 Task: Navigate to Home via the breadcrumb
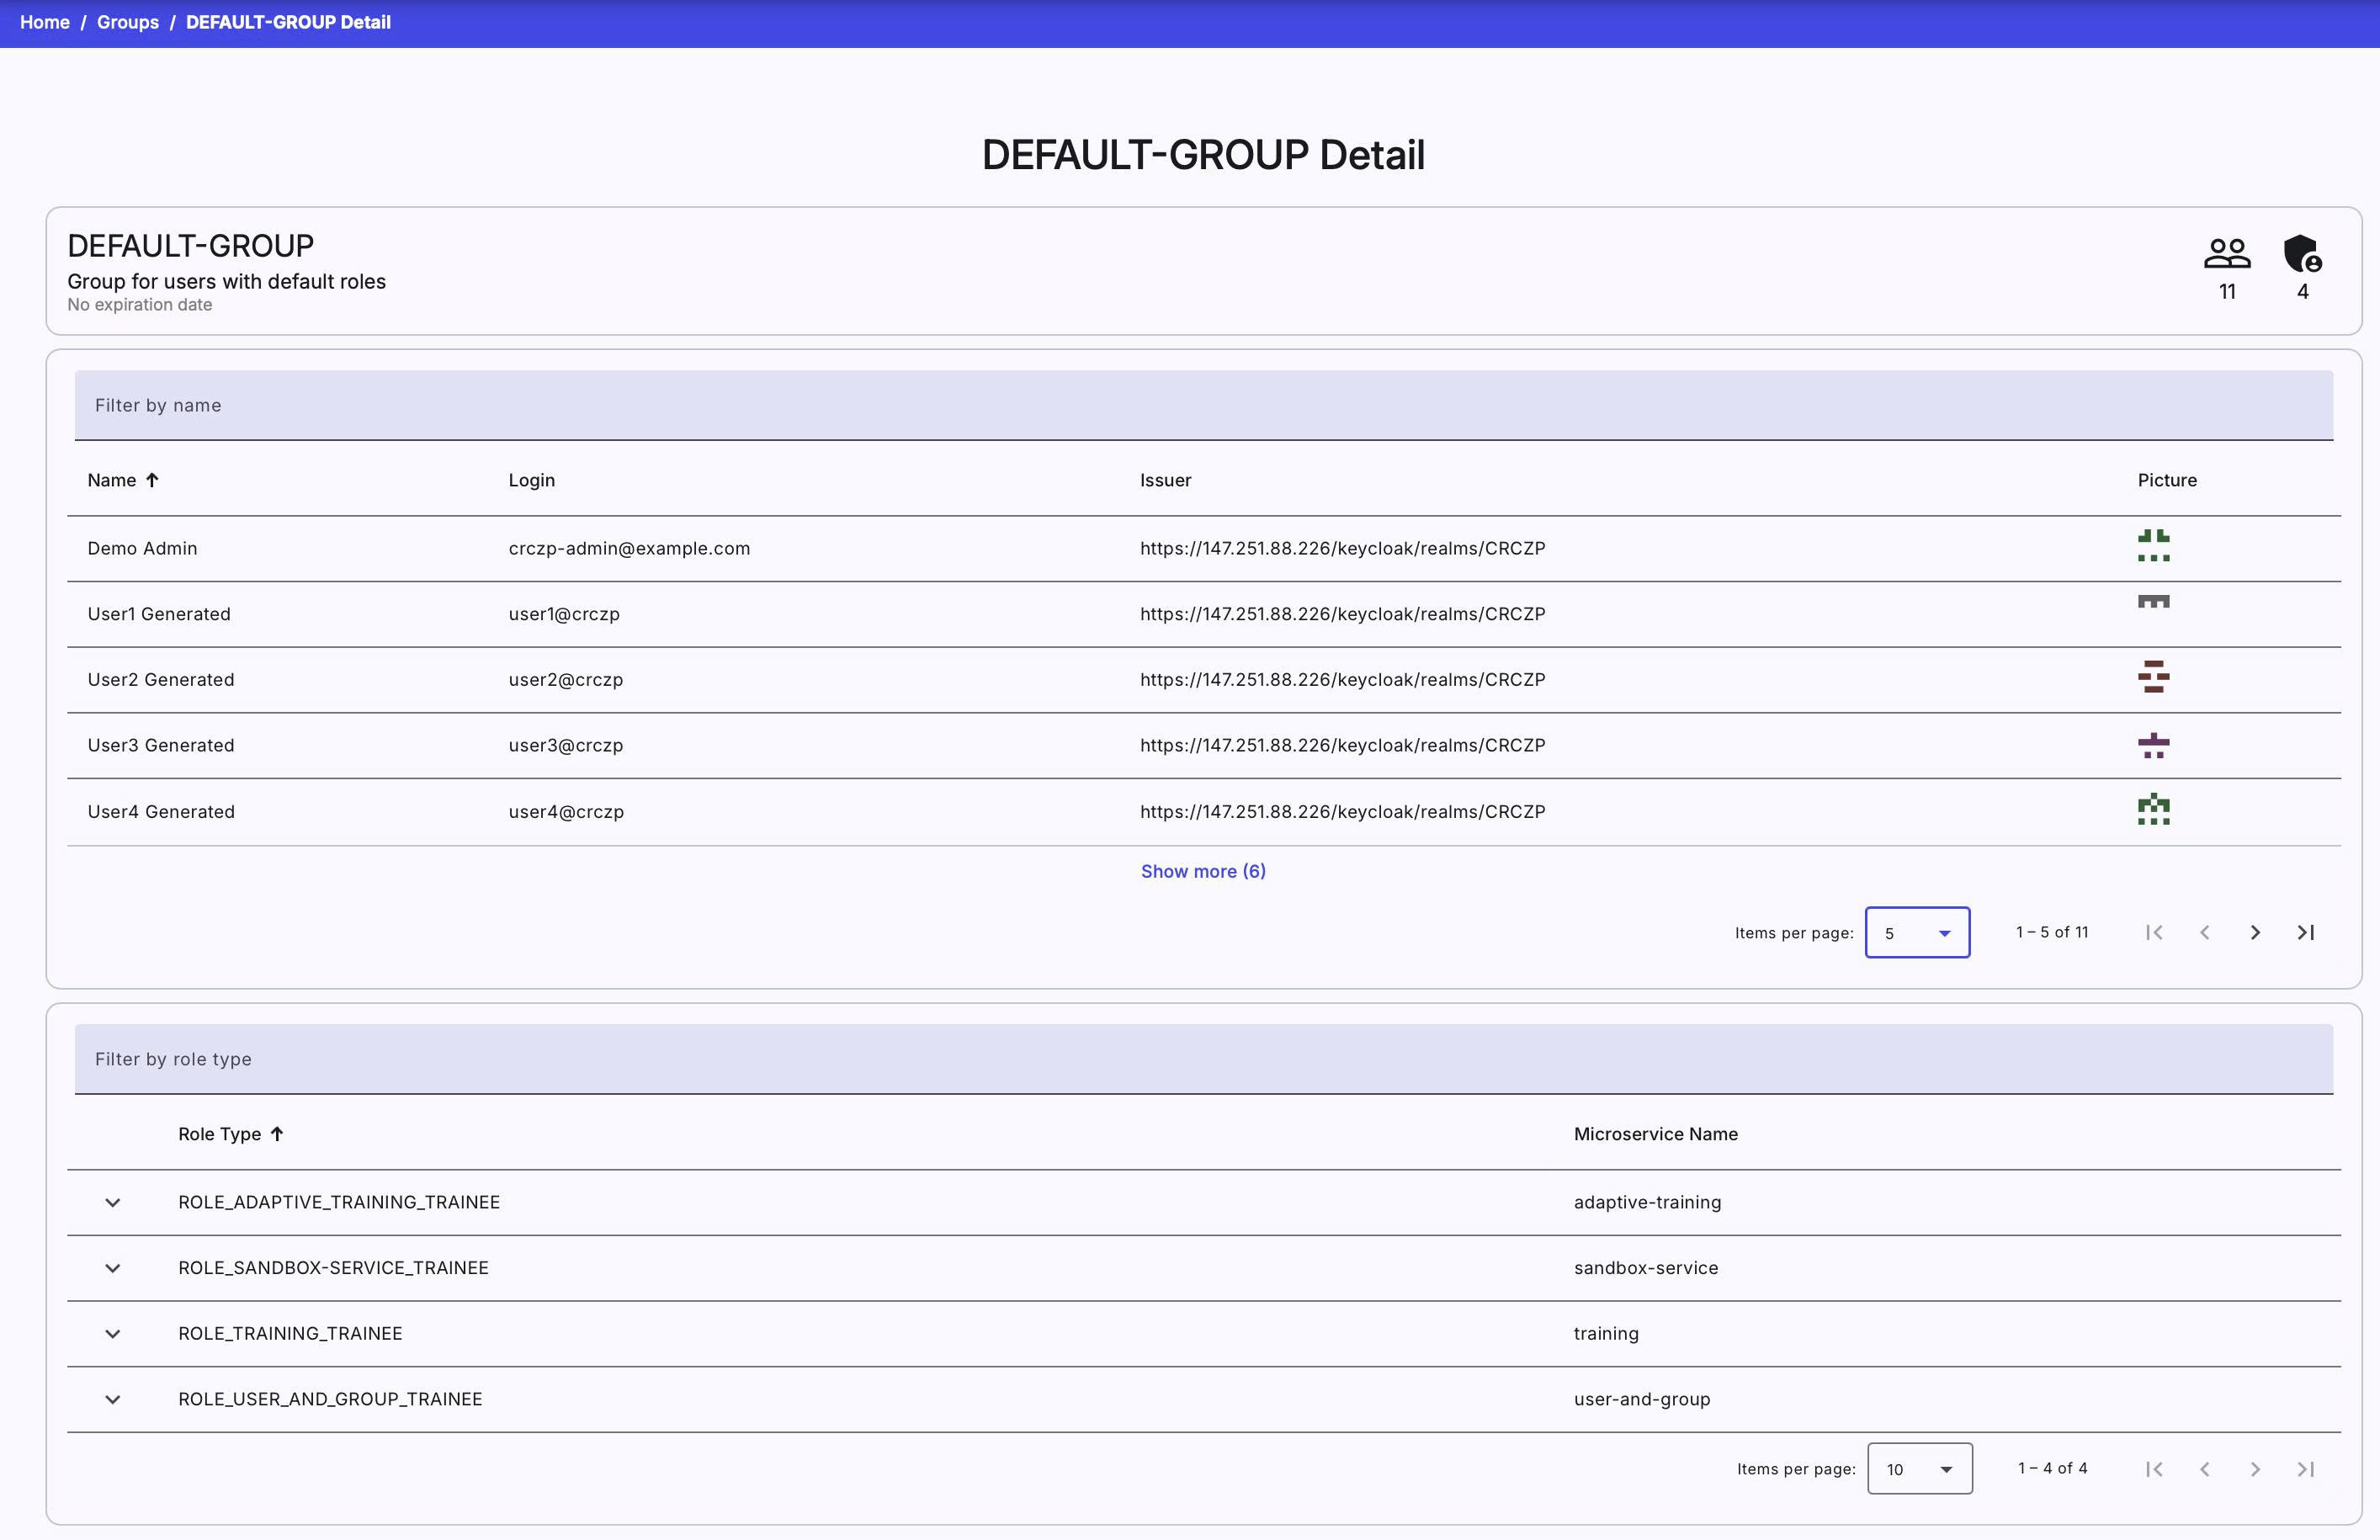45,22
